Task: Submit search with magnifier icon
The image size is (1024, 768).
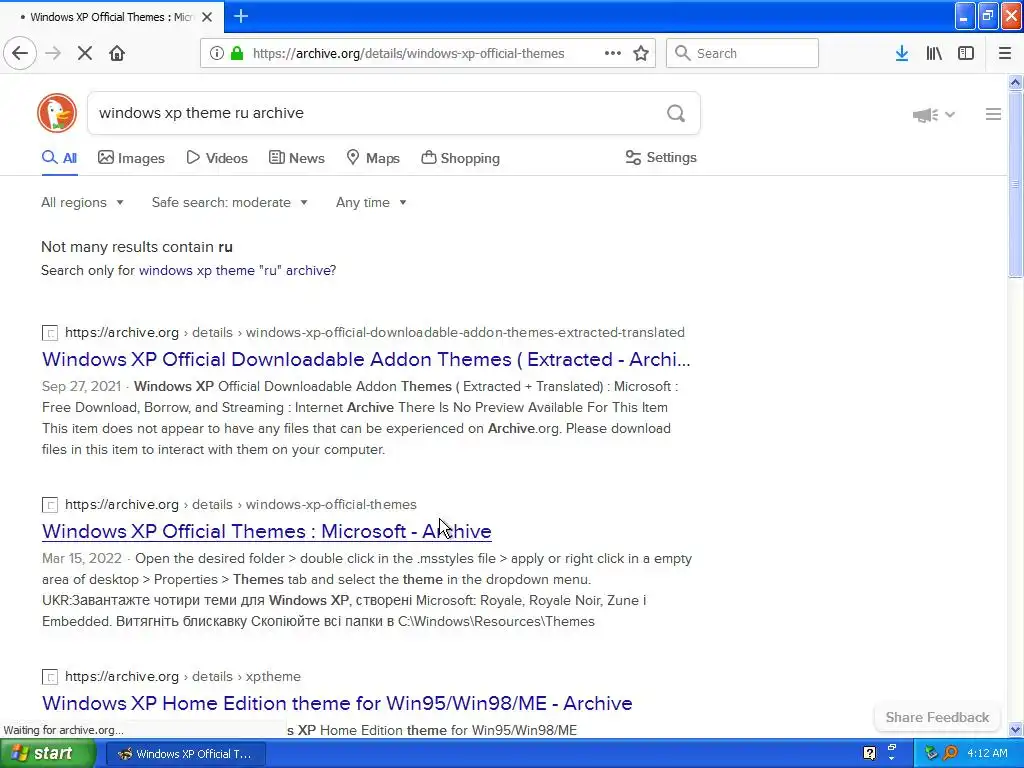Action: click(676, 113)
